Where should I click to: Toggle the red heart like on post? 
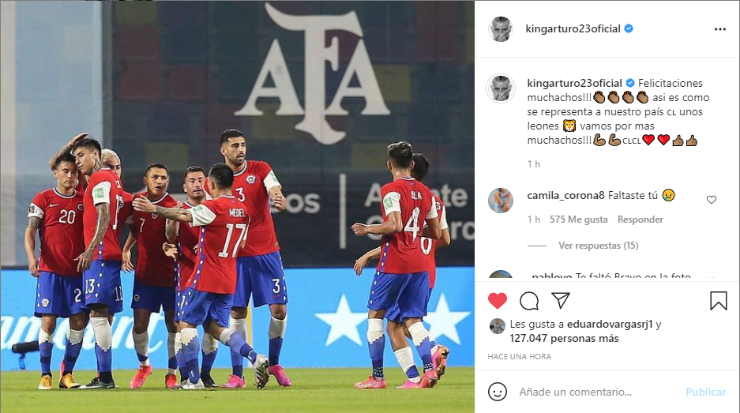click(497, 301)
